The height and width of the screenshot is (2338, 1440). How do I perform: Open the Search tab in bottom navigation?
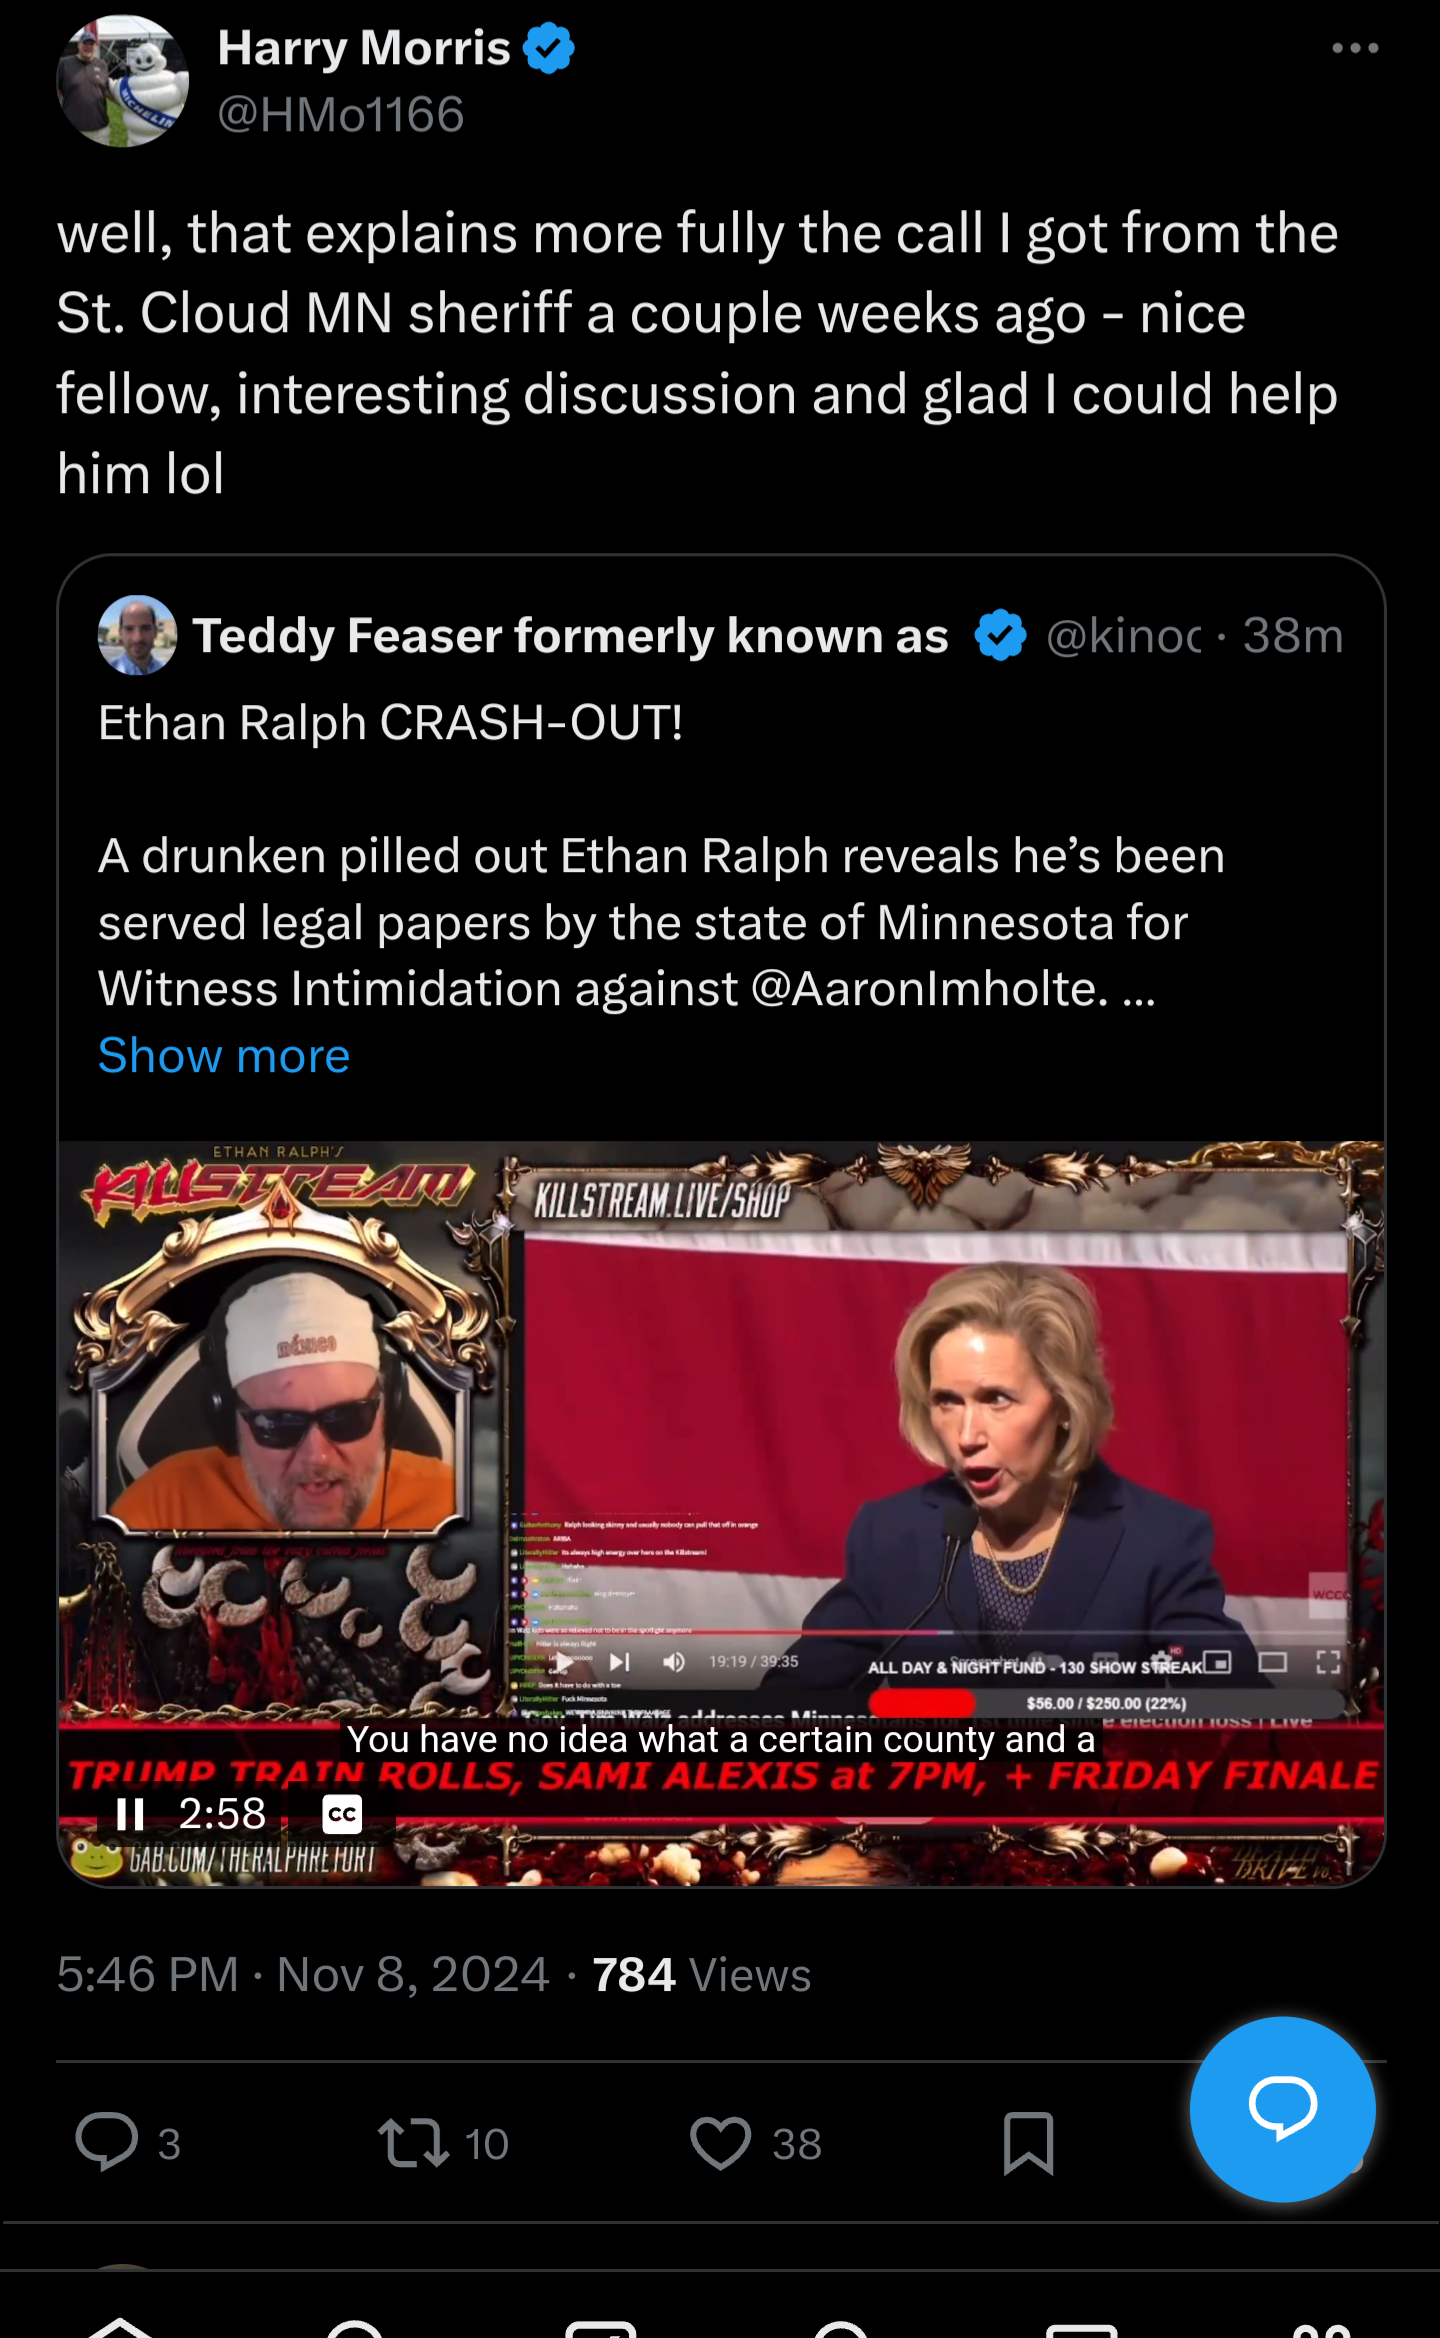click(357, 2327)
